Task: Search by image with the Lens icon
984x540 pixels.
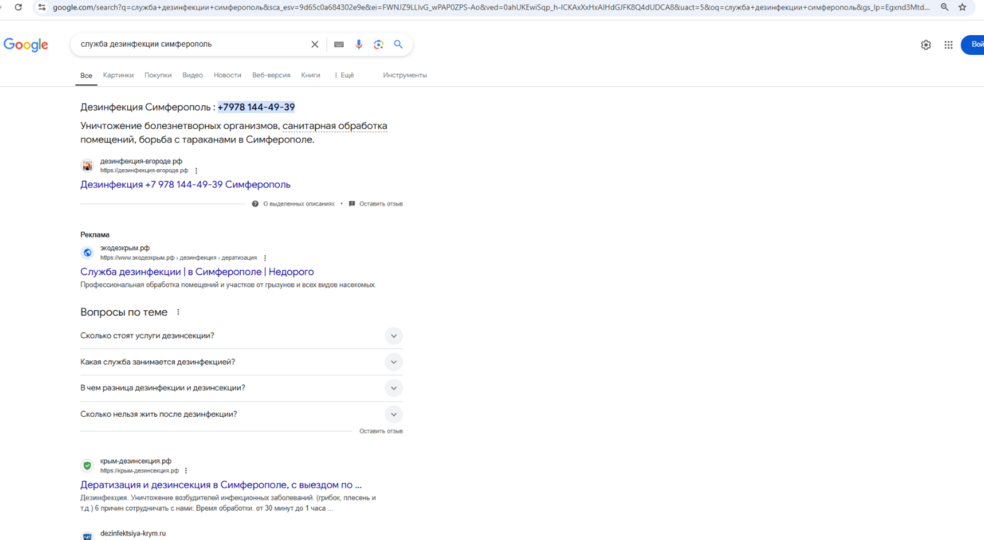Action: point(378,45)
